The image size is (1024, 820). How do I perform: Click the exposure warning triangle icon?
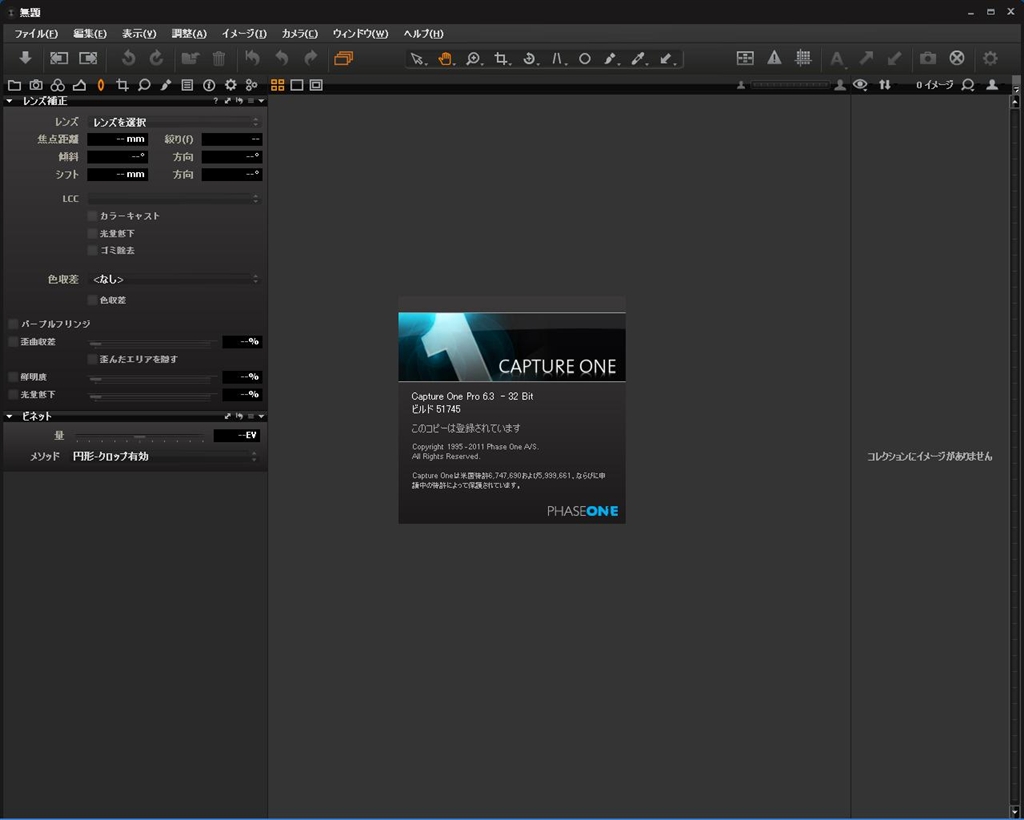click(x=774, y=58)
